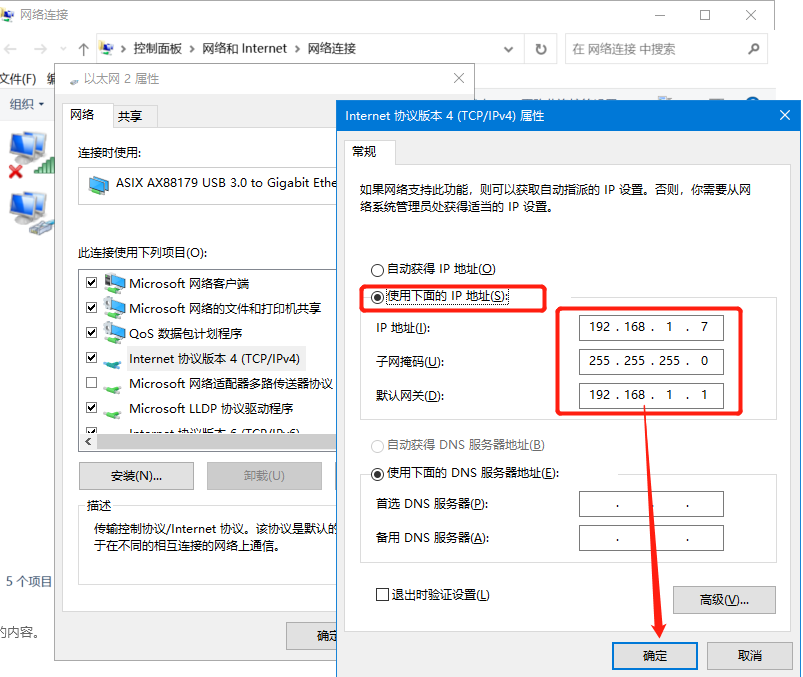Click the up arrow navigation icon

83,49
